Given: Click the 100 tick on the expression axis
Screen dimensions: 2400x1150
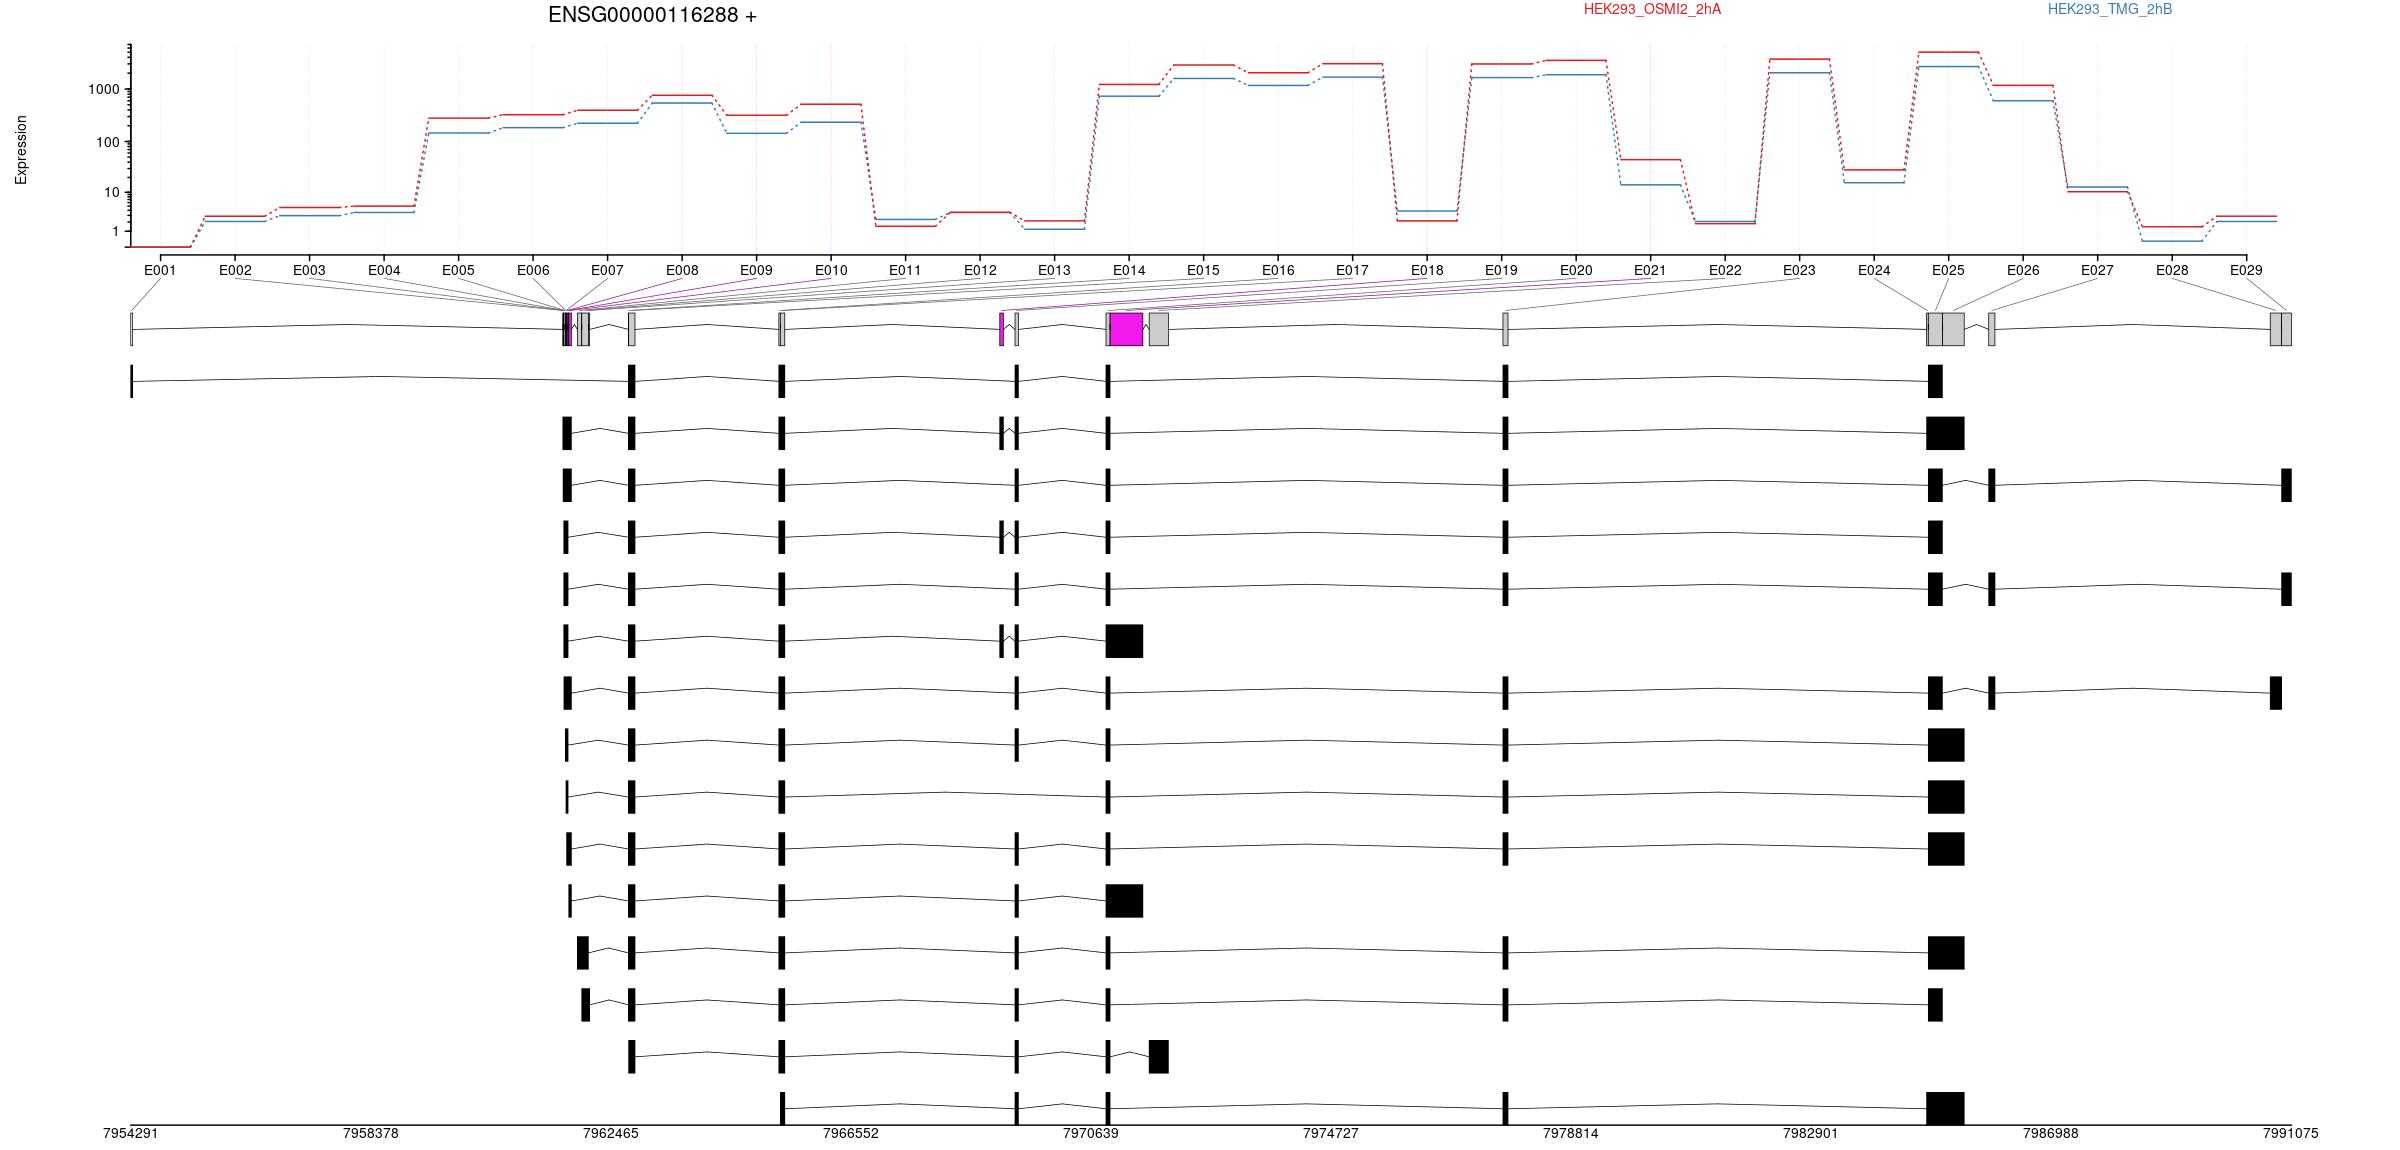Looking at the screenshot, I should (x=108, y=142).
